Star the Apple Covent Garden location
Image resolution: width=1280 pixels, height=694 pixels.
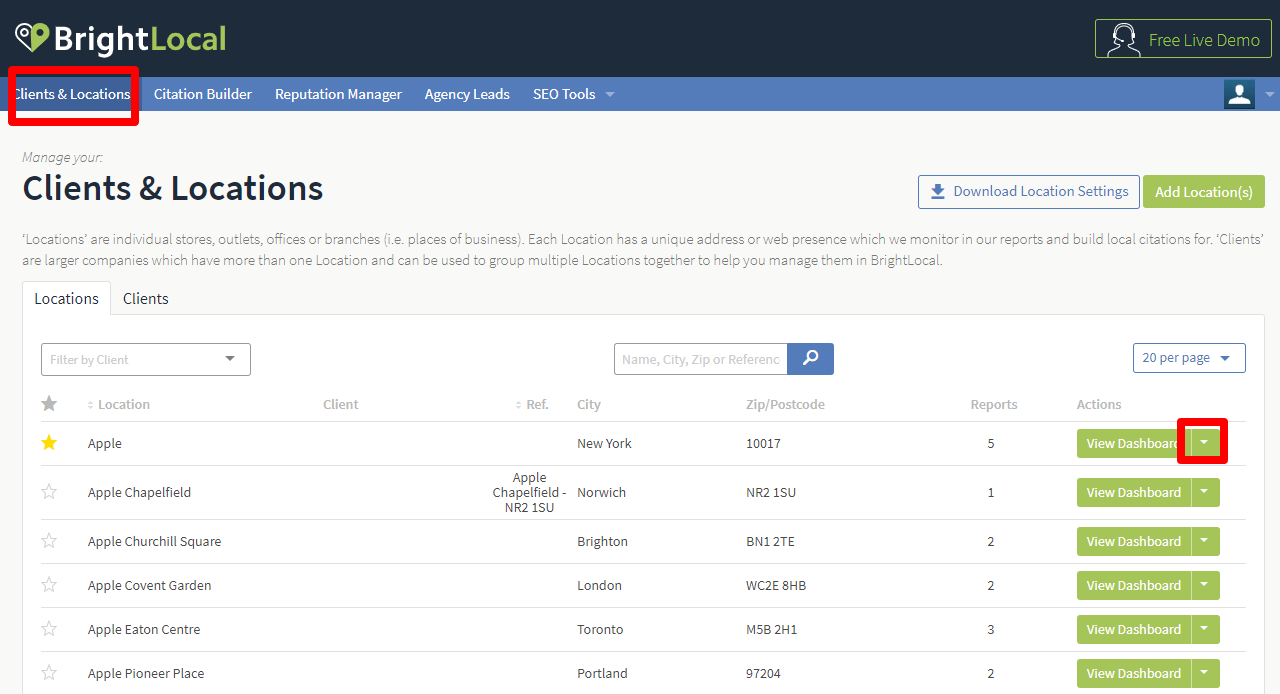pyautogui.click(x=49, y=585)
